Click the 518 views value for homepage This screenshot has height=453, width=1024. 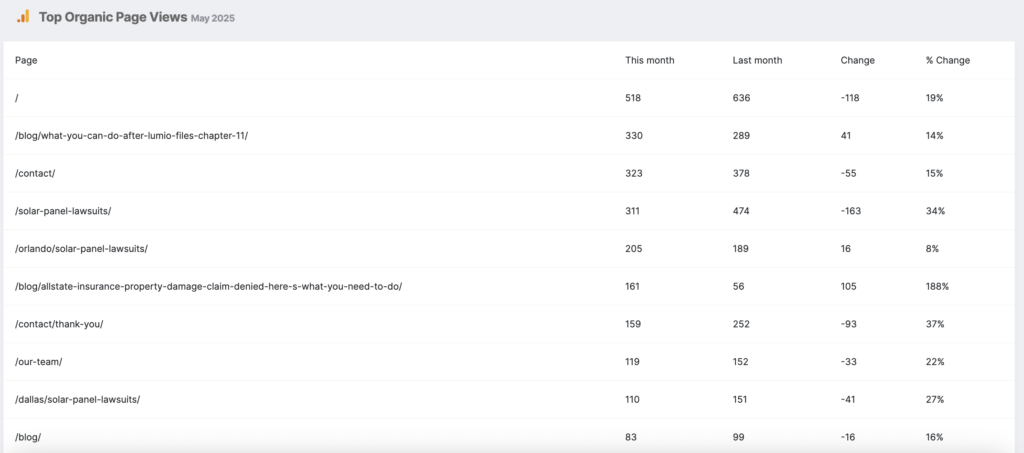click(633, 98)
